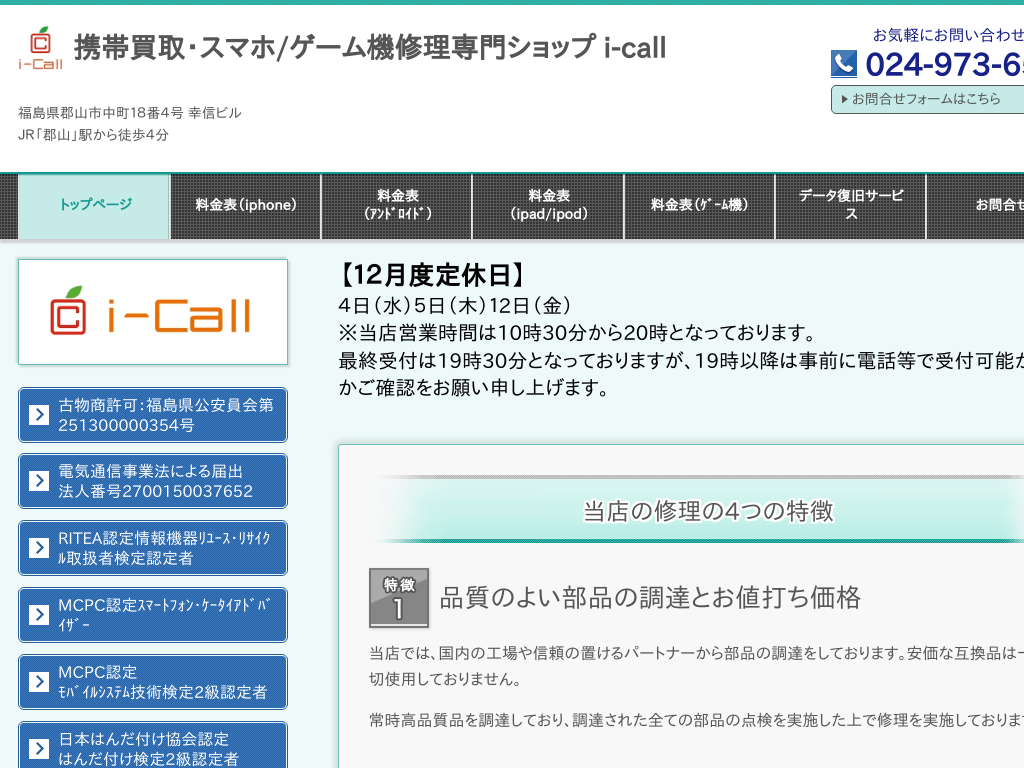Click the phone receiver icon beside the contact number

point(845,64)
